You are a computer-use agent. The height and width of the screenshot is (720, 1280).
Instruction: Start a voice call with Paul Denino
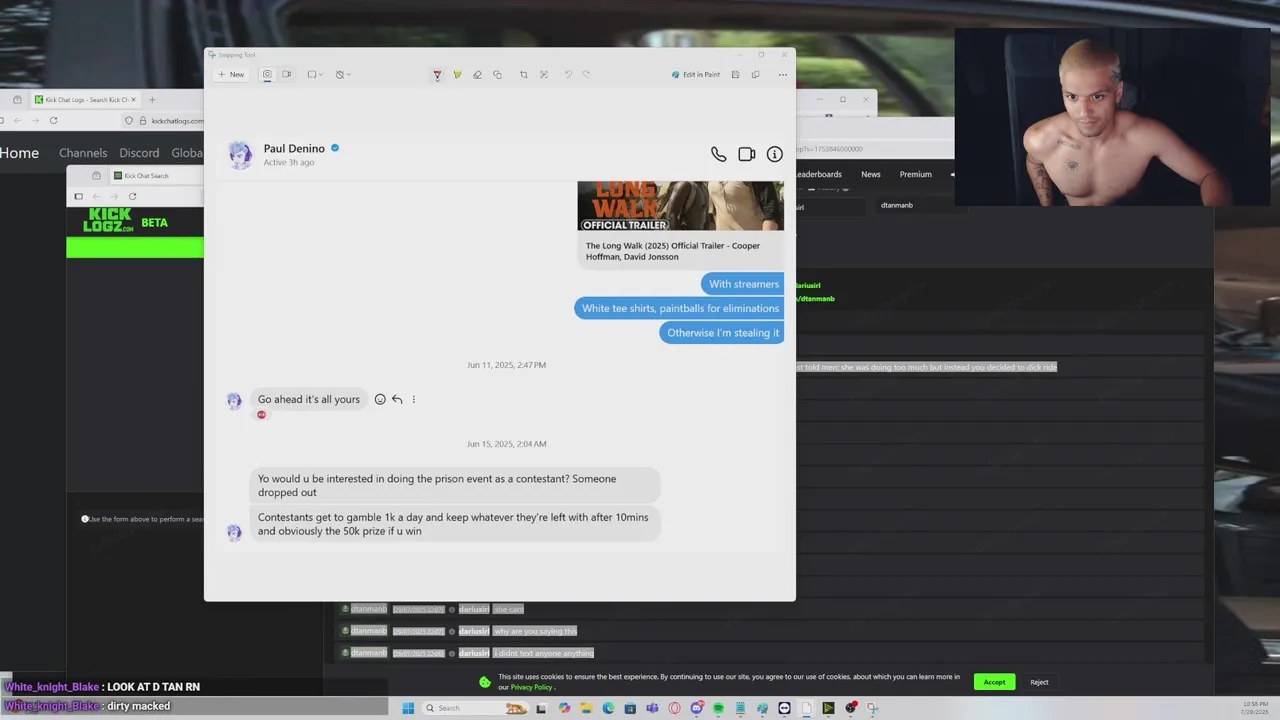(718, 154)
